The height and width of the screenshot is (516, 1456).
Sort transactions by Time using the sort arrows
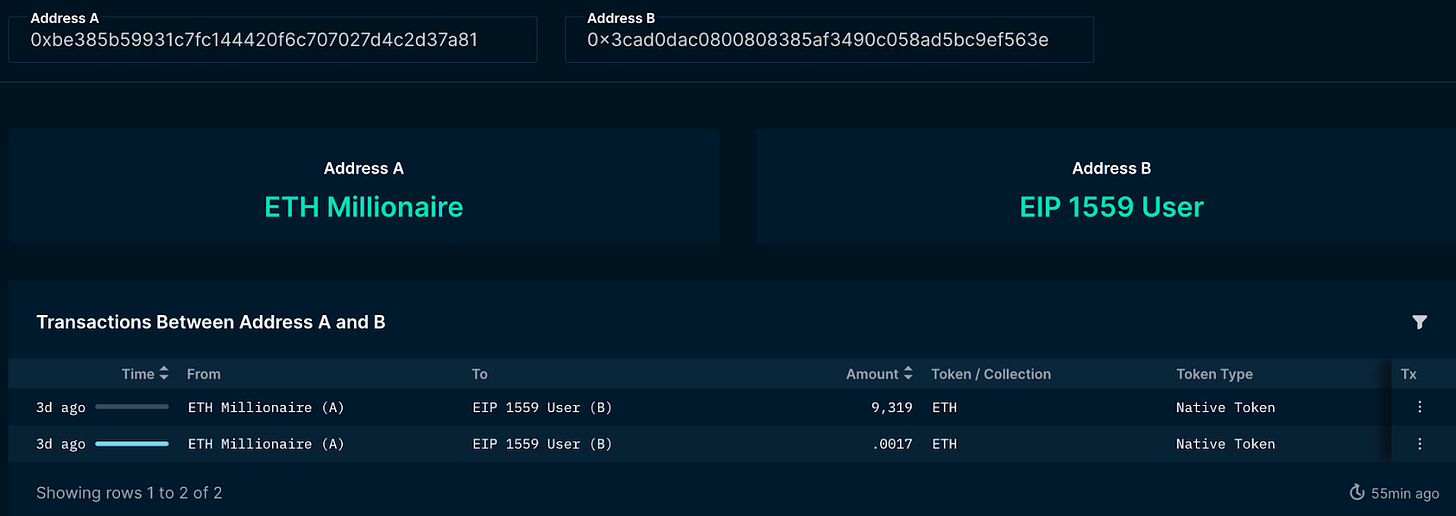tap(164, 374)
